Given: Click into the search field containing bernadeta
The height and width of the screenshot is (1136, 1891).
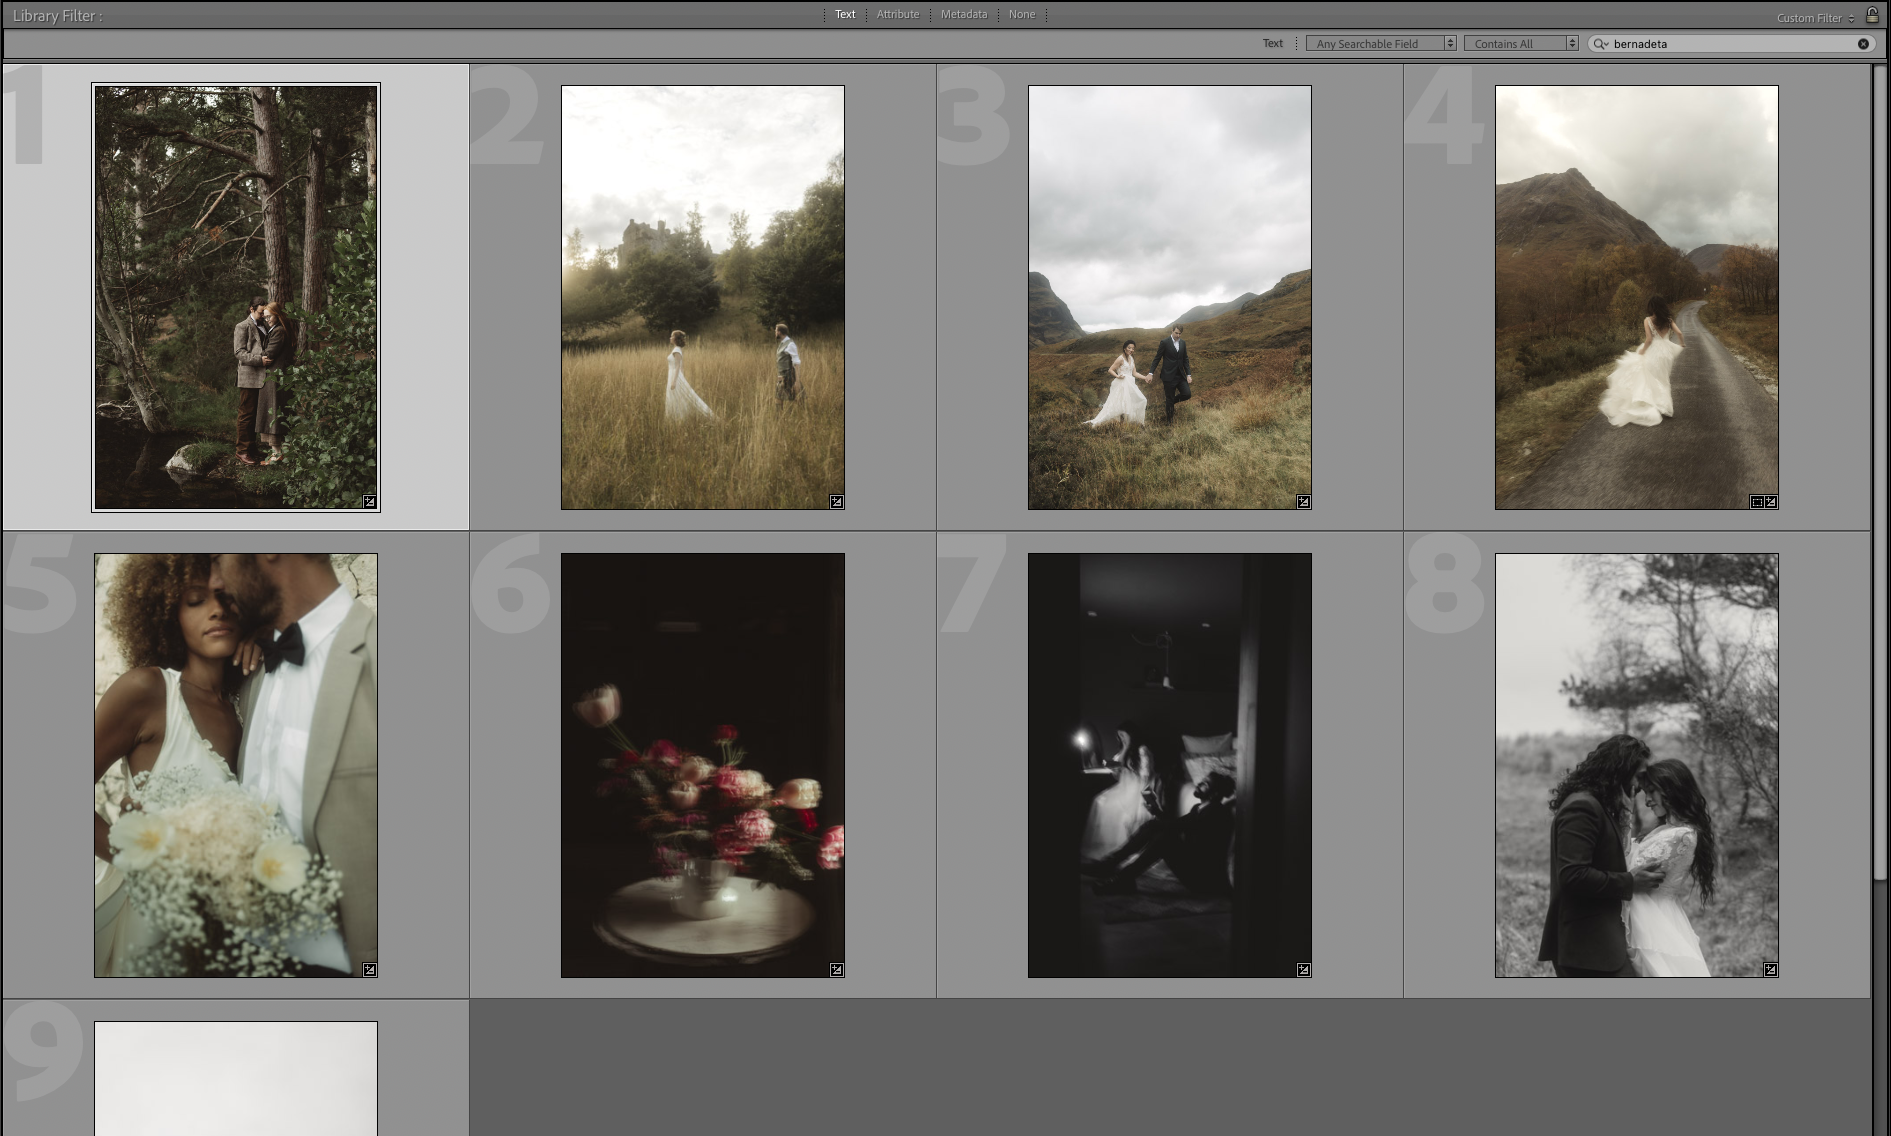Looking at the screenshot, I should click(x=1732, y=44).
